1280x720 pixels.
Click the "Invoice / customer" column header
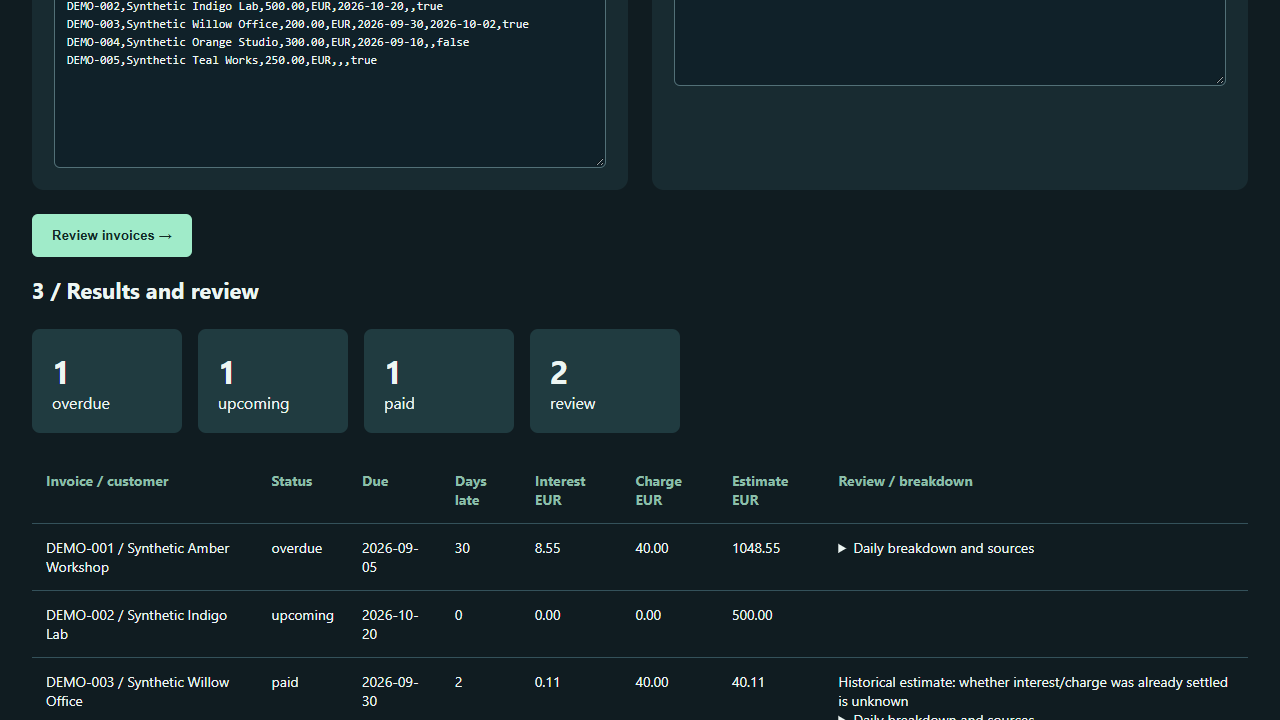coord(107,481)
